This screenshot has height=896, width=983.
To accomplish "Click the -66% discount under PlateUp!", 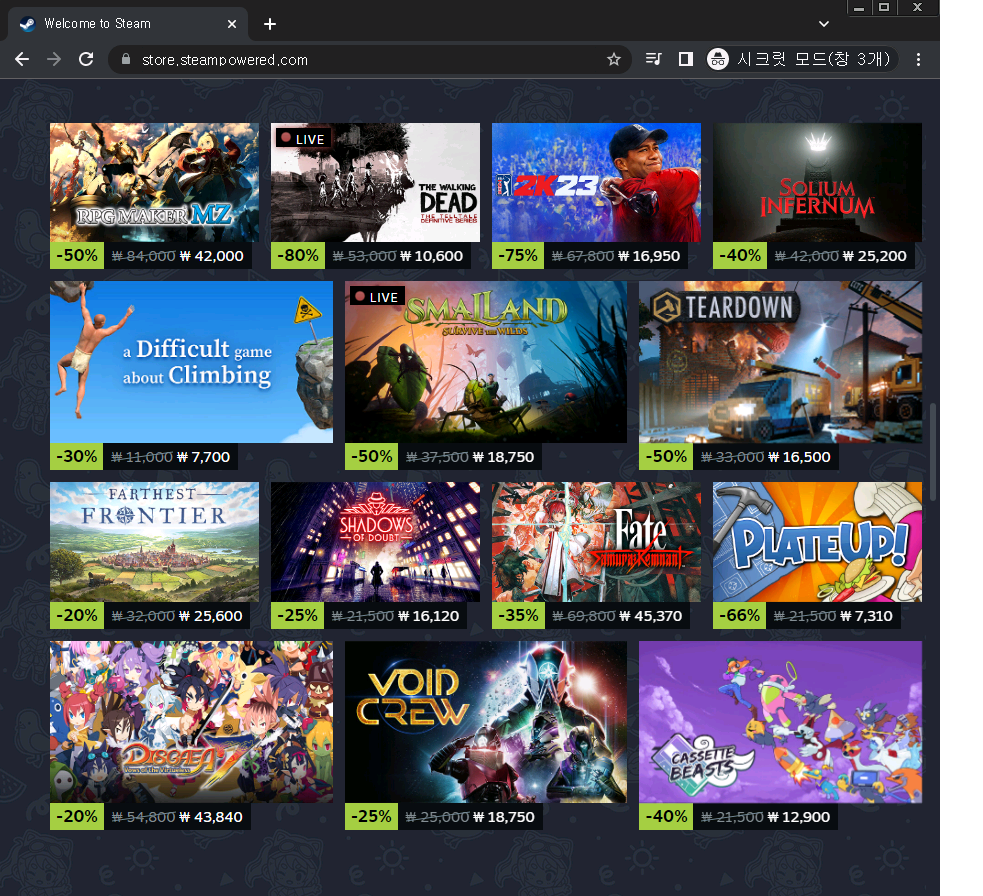I will [740, 615].
